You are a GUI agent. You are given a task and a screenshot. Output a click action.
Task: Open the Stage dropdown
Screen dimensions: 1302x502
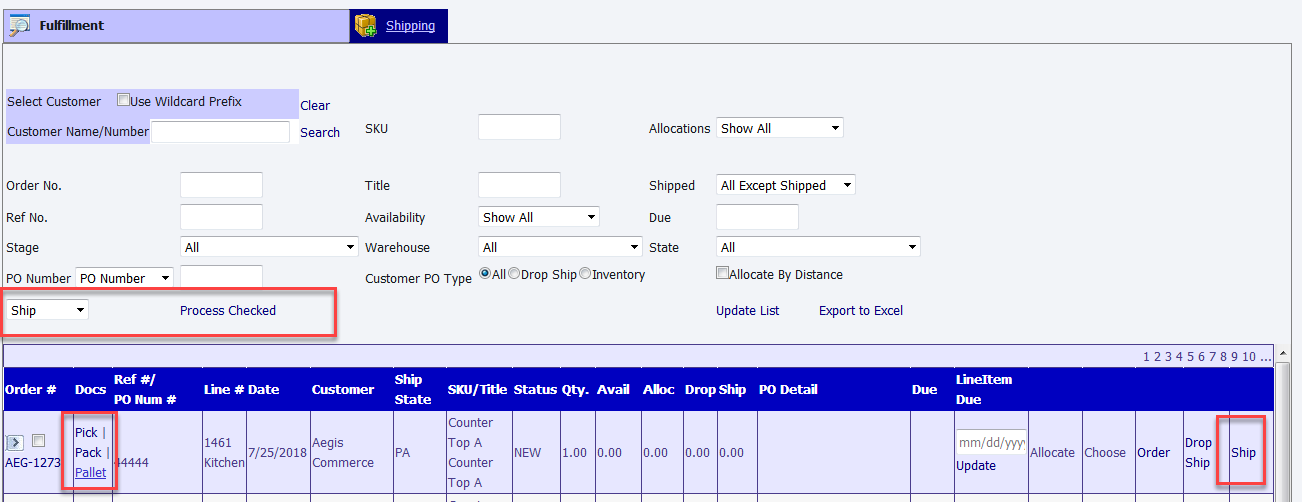269,247
